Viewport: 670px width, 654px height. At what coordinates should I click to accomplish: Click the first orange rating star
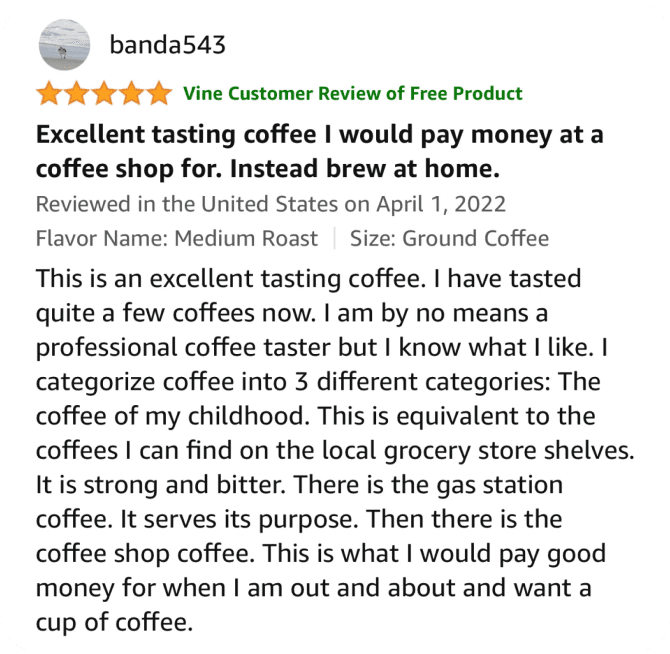48,94
